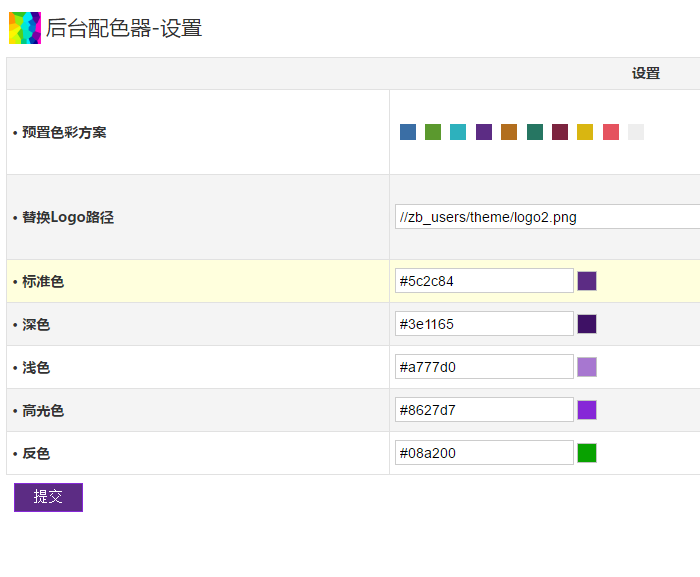700x577 pixels.
Task: Open color picker swatch for 深色
Action: (x=587, y=324)
